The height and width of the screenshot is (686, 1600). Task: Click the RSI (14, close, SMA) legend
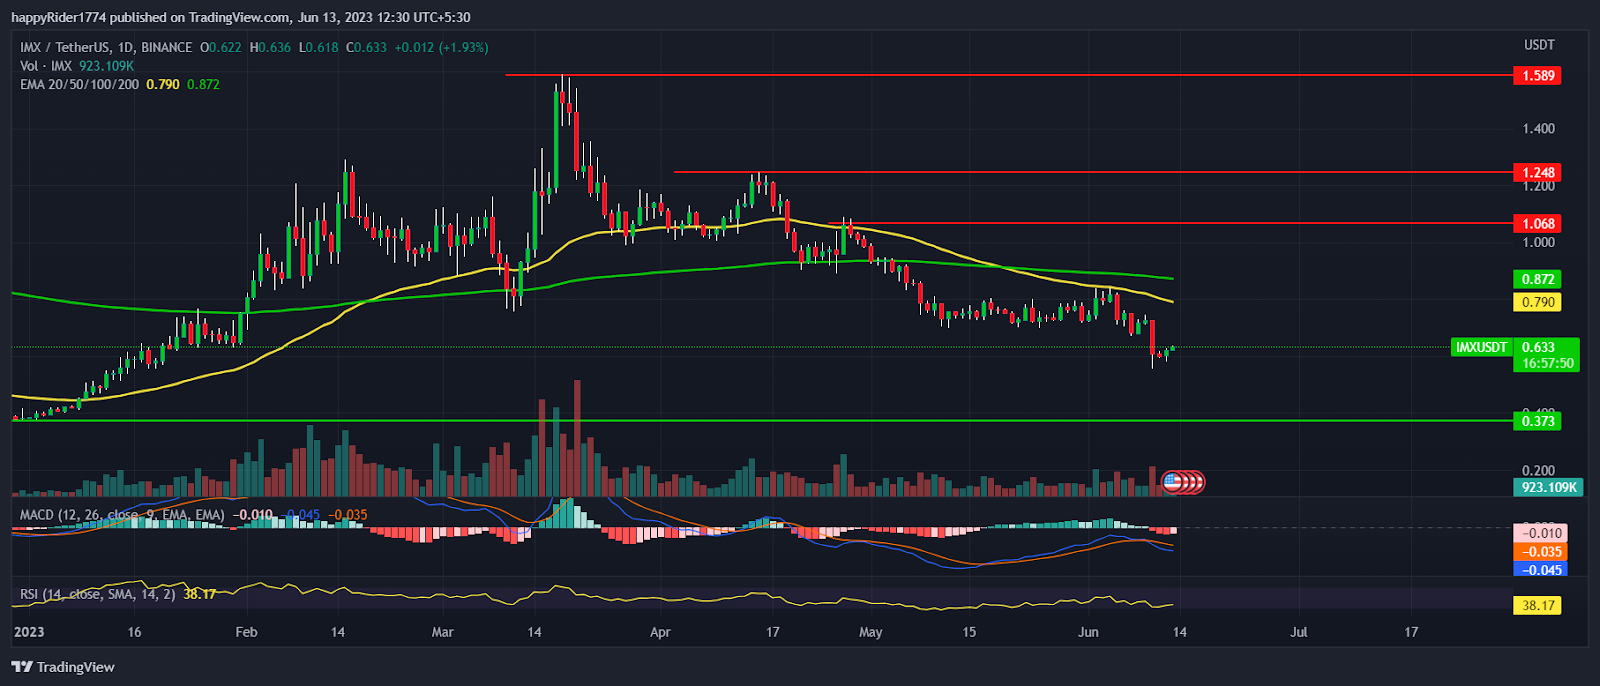point(118,594)
